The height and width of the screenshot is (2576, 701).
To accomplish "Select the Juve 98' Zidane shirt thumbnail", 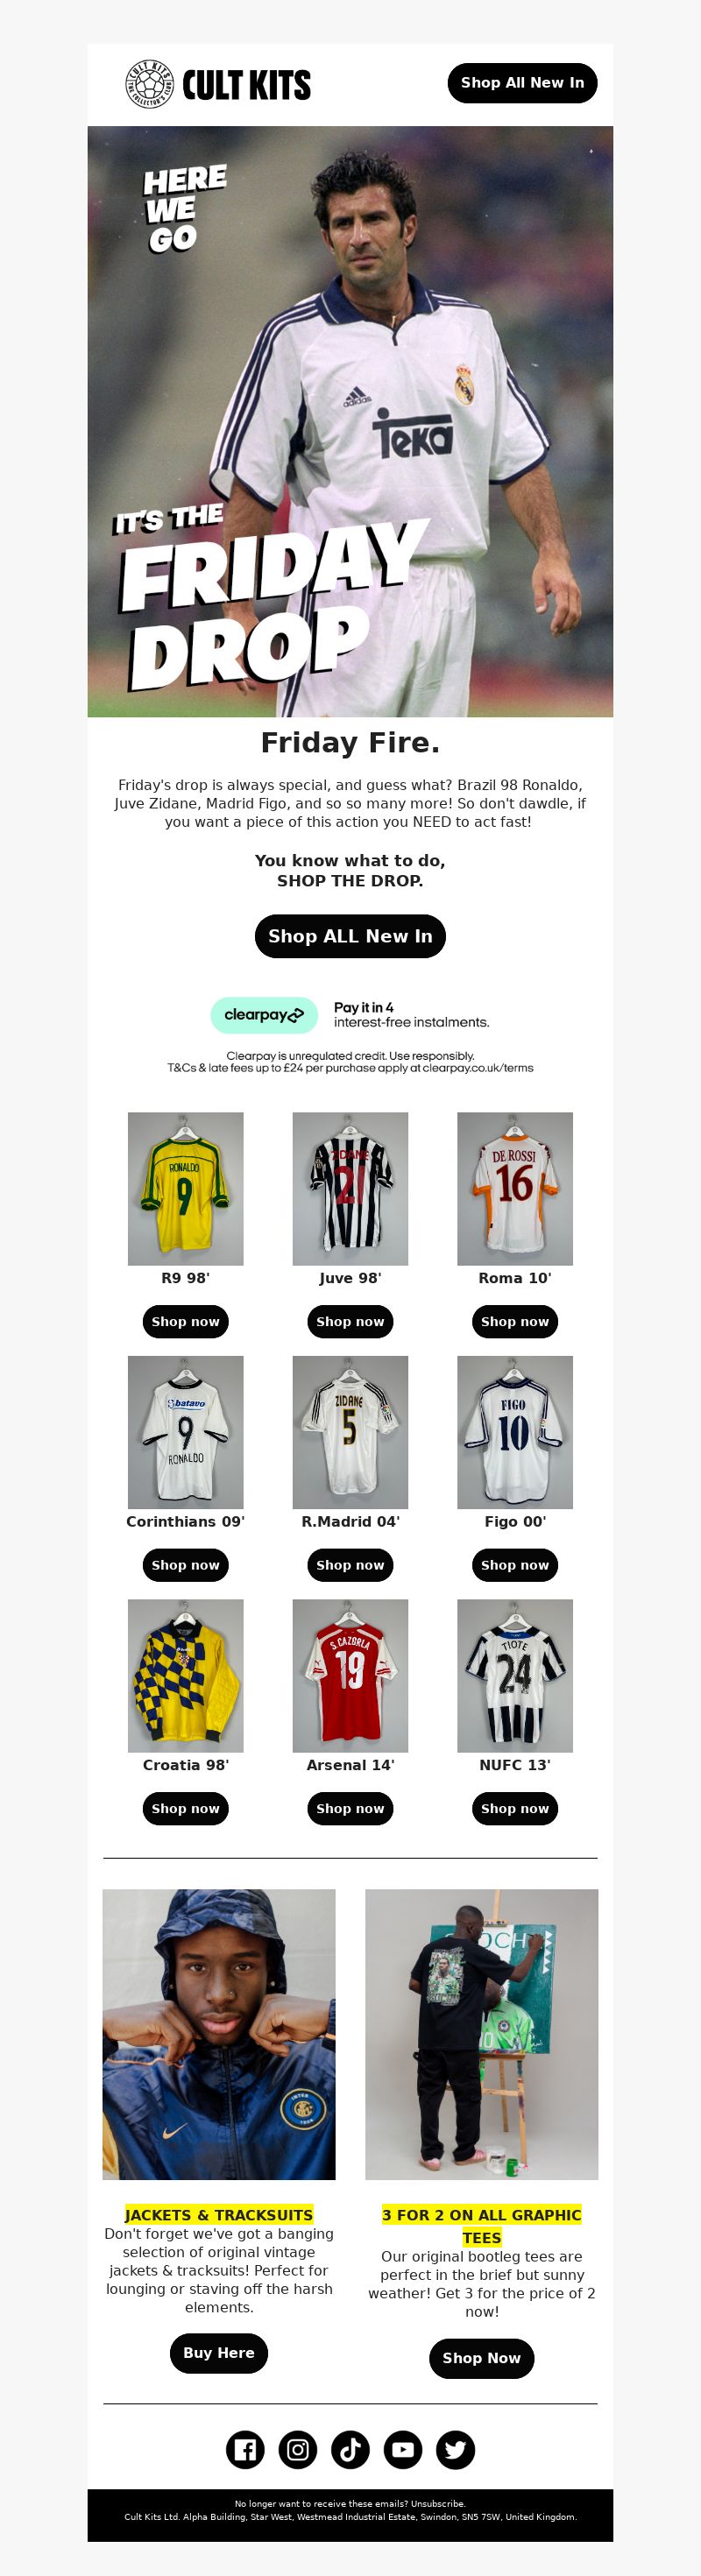I will coord(350,1188).
